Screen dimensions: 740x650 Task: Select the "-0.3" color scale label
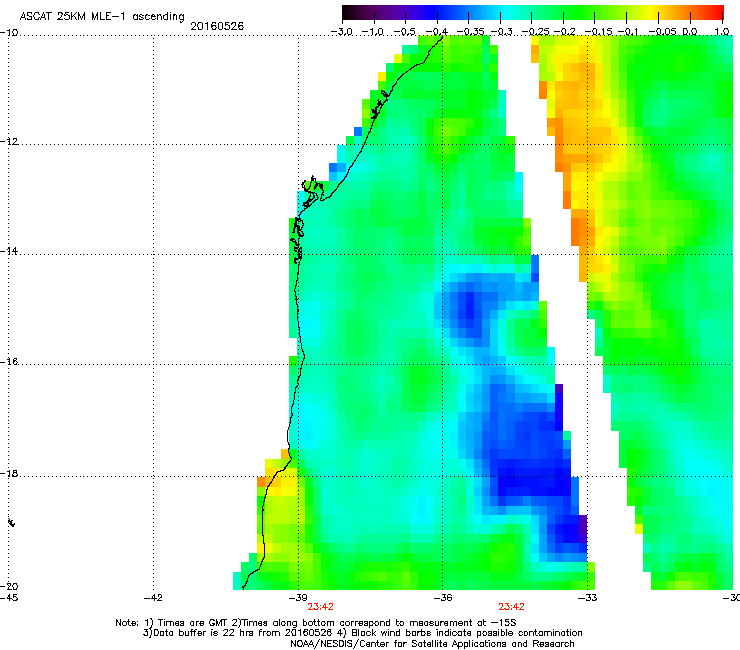(x=501, y=32)
